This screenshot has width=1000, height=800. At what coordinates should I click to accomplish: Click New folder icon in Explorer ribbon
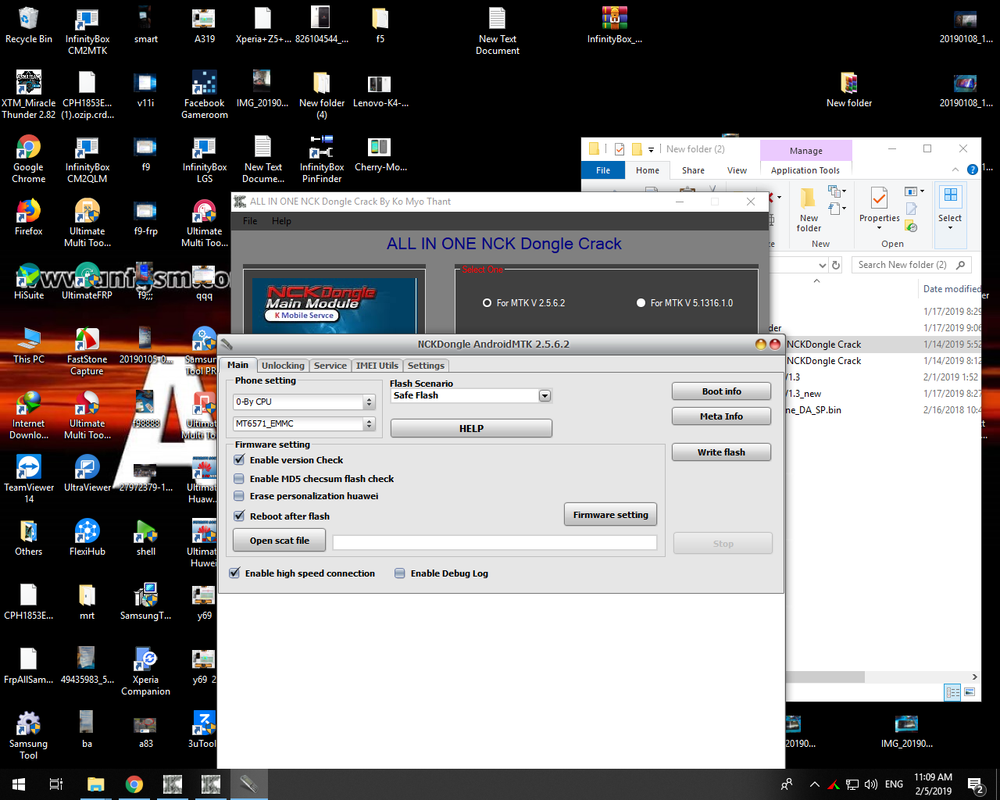[x=808, y=210]
